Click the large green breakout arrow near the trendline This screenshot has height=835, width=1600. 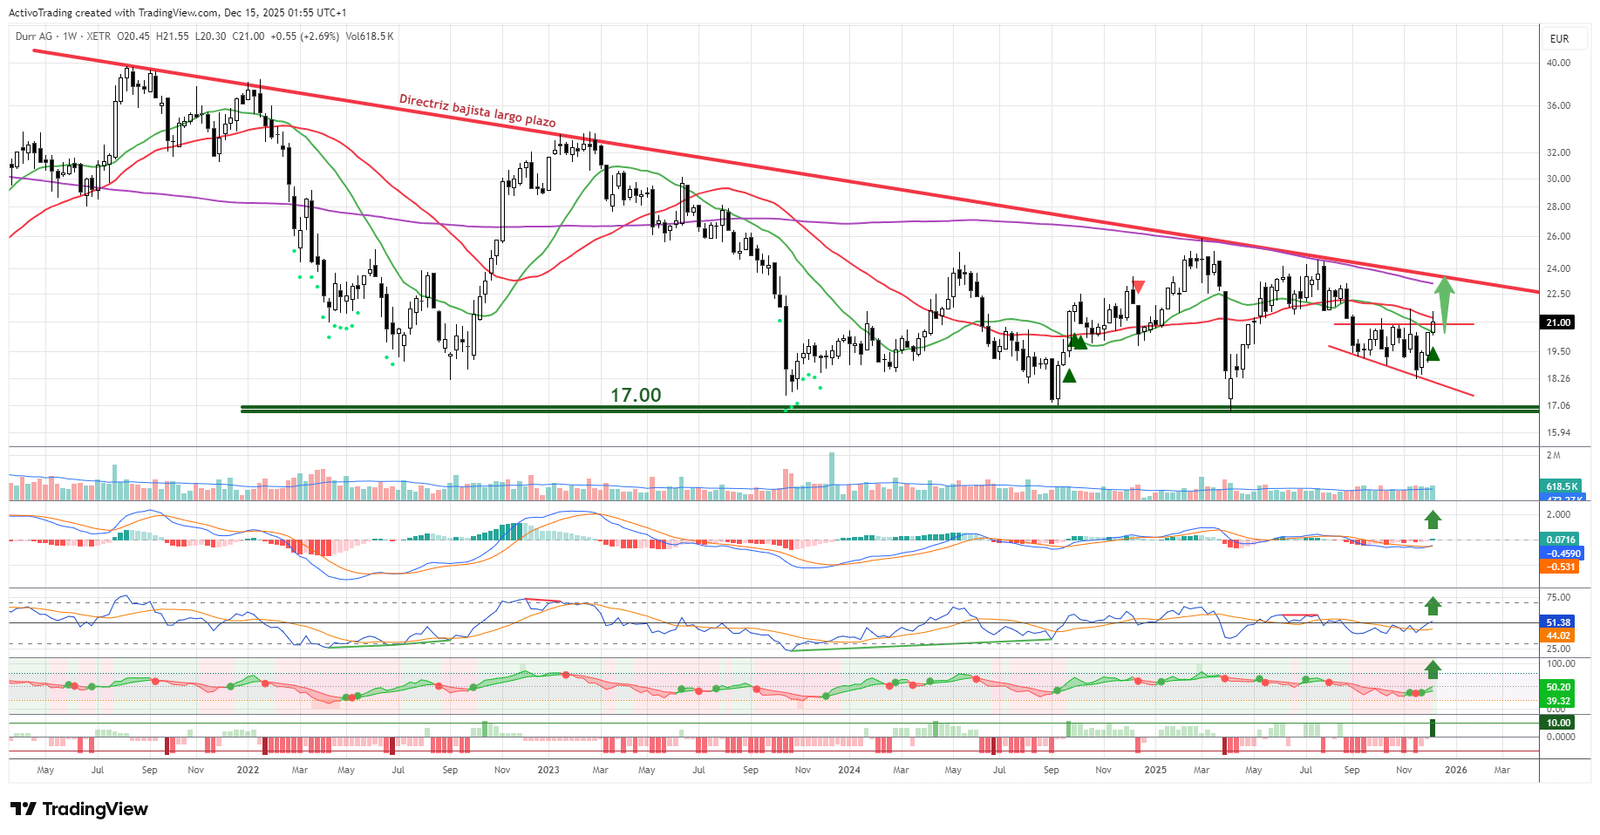pyautogui.click(x=1444, y=304)
